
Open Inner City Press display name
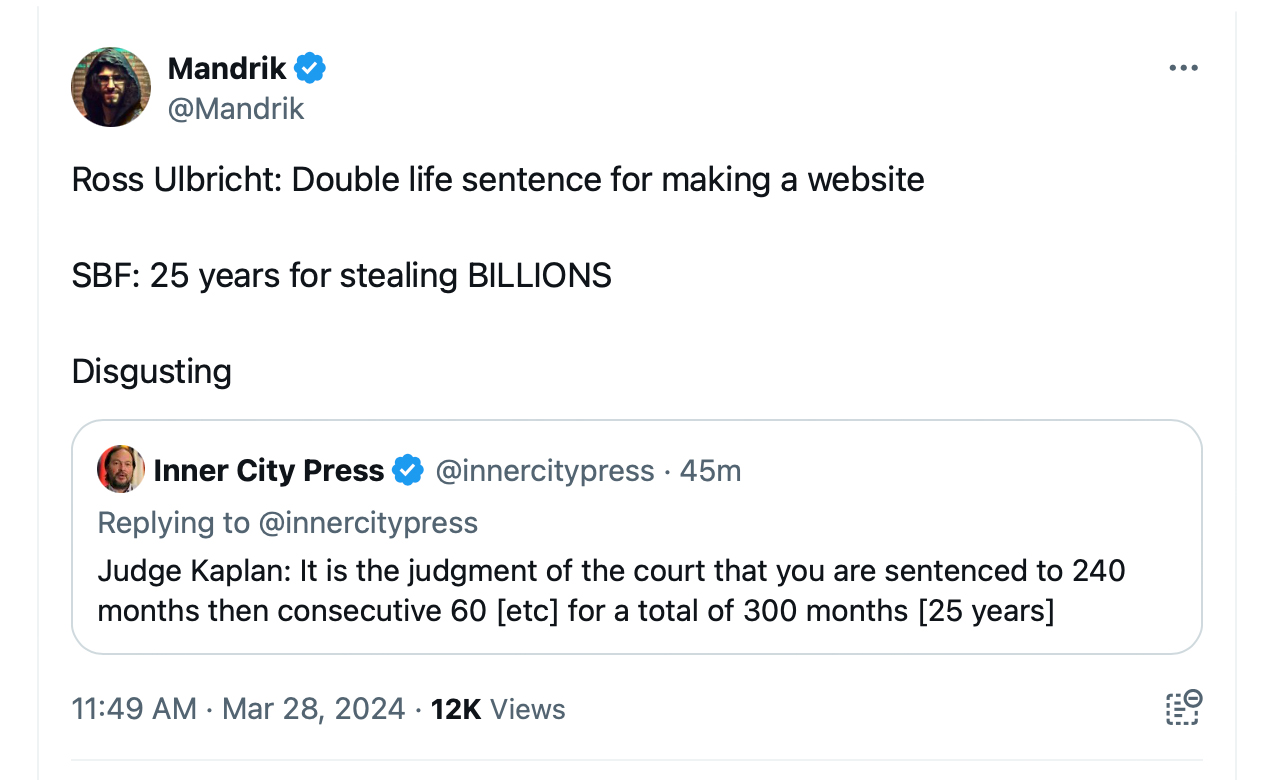269,470
